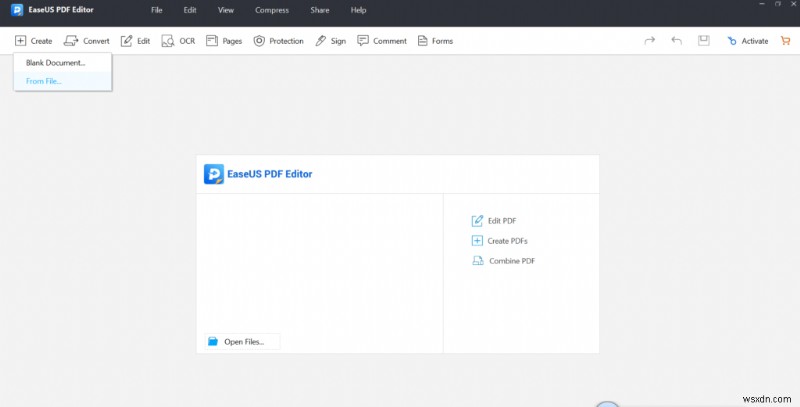Click the shopping cart icon
Image resolution: width=800 pixels, height=407 pixels.
785,41
